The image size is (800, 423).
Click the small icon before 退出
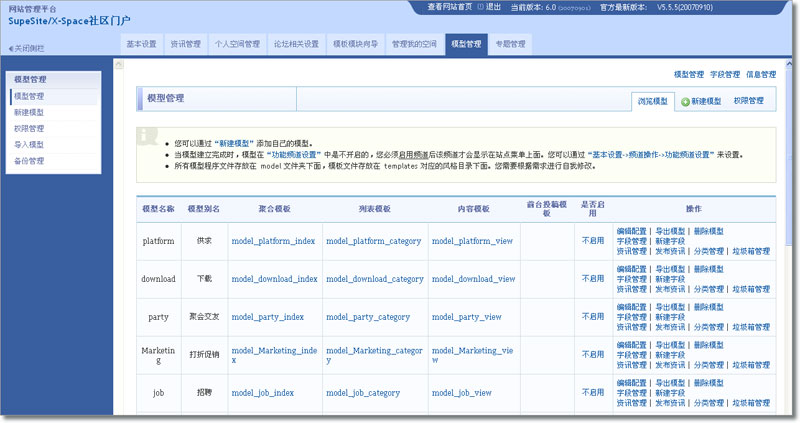[480, 7]
